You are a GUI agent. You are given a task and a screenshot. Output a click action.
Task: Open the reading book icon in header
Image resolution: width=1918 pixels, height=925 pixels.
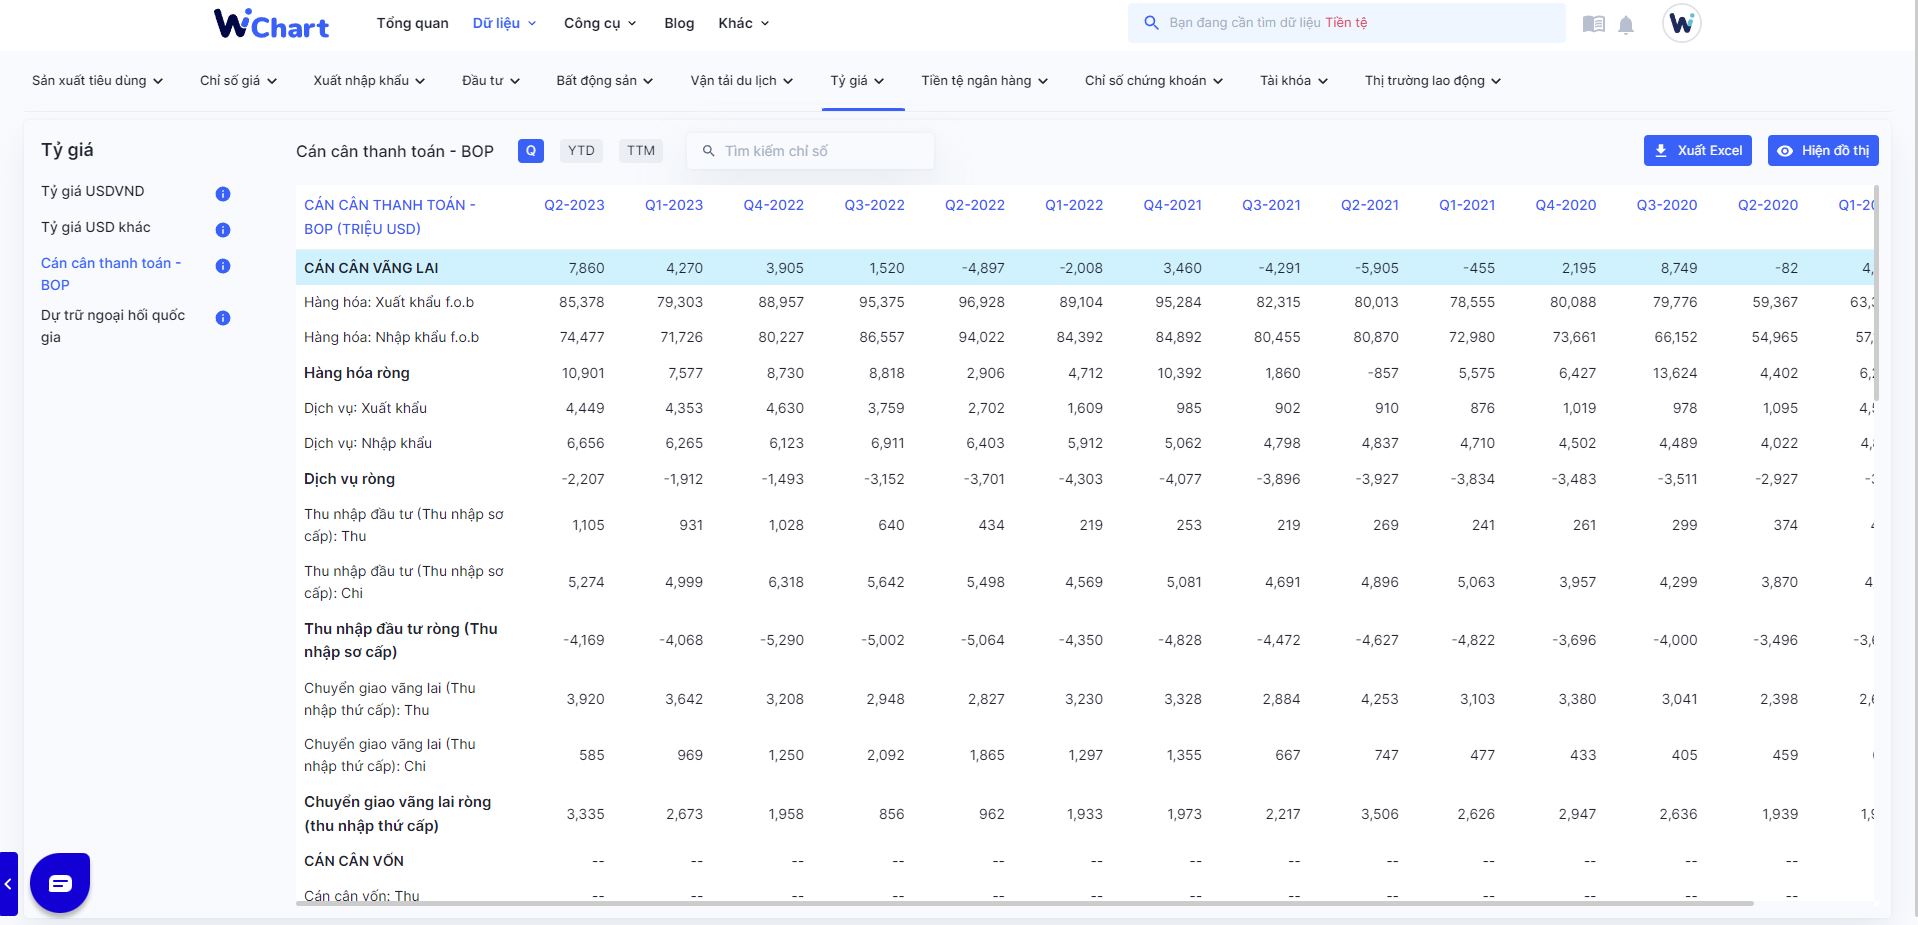[x=1593, y=24]
